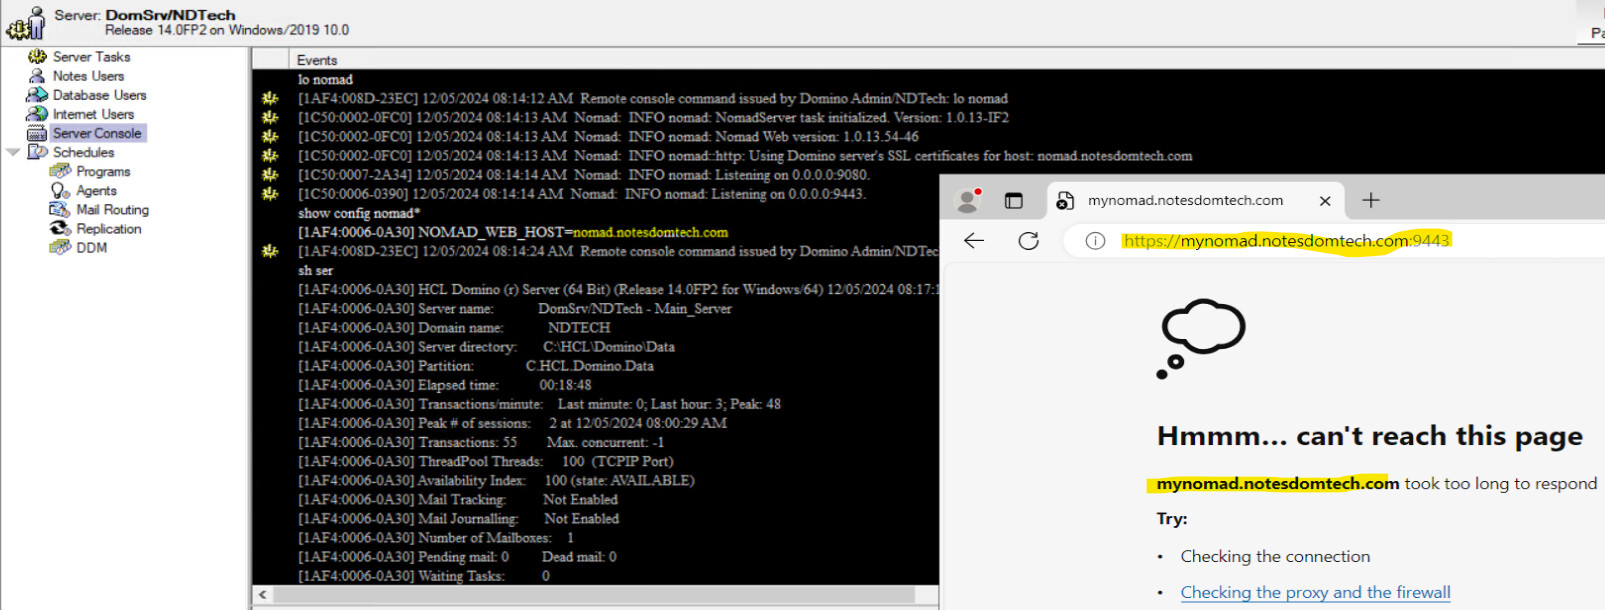The image size is (1605, 610).
Task: Close the mynomad.notesdomtech.com tab
Action: 1325,201
